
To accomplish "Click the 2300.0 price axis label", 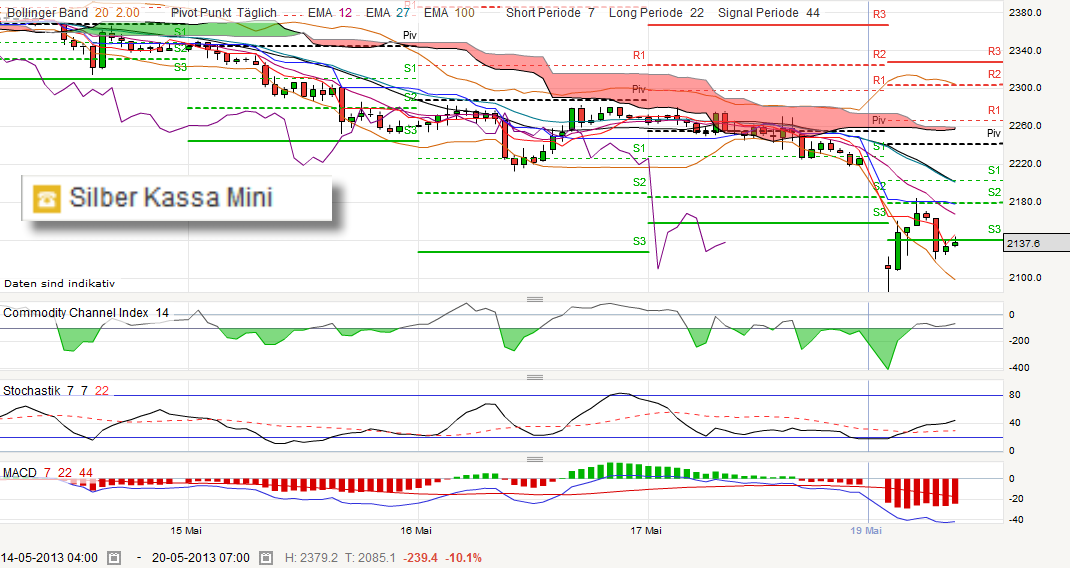I will (1025, 88).
